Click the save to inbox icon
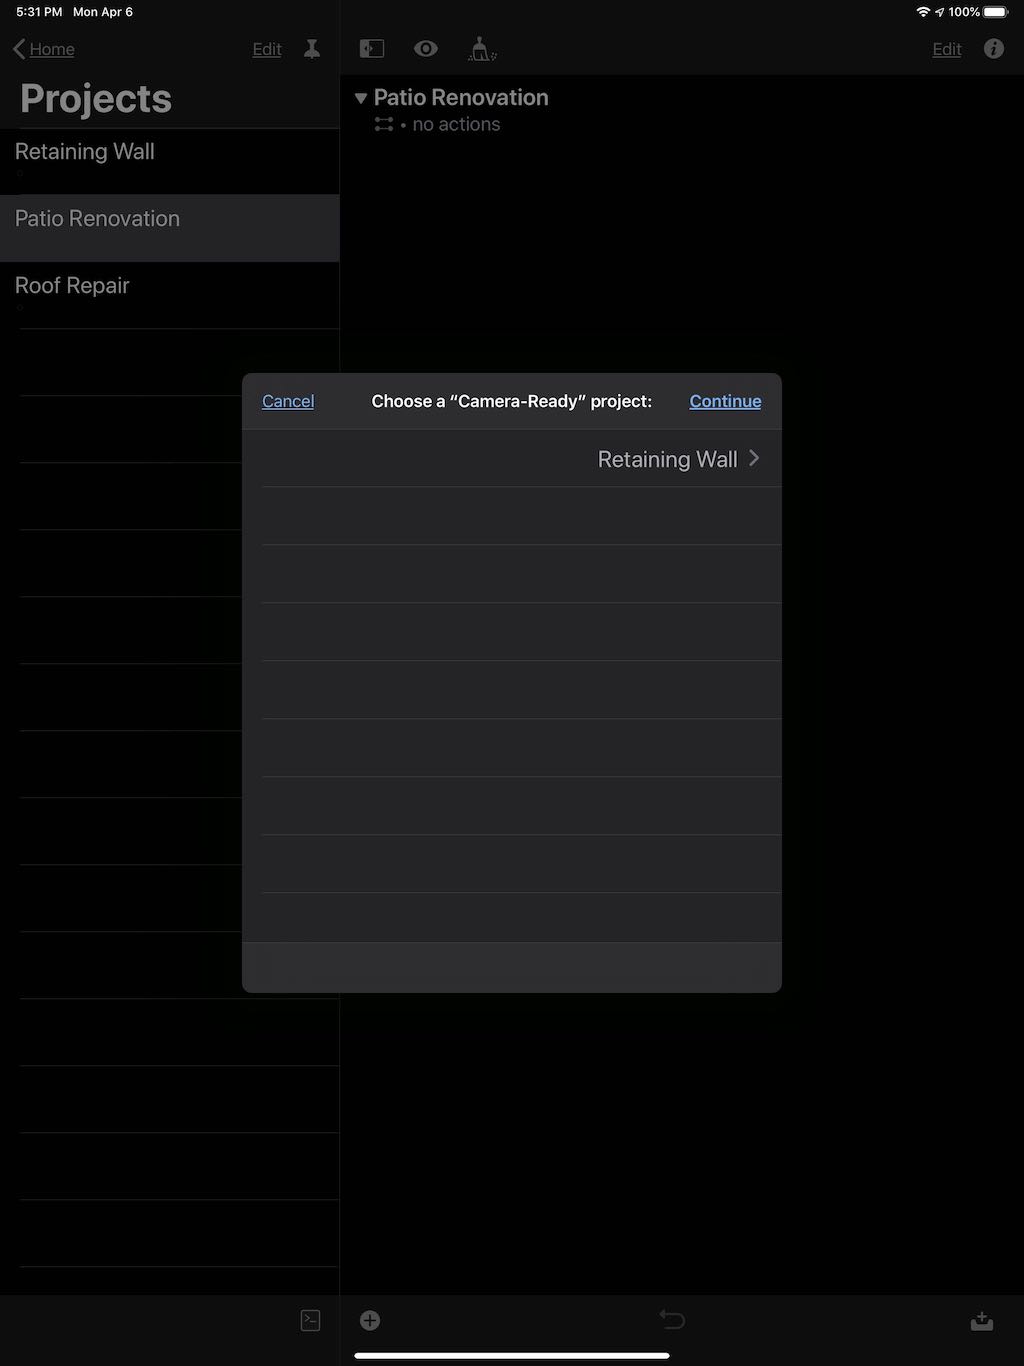The image size is (1024, 1366). pos(982,1321)
